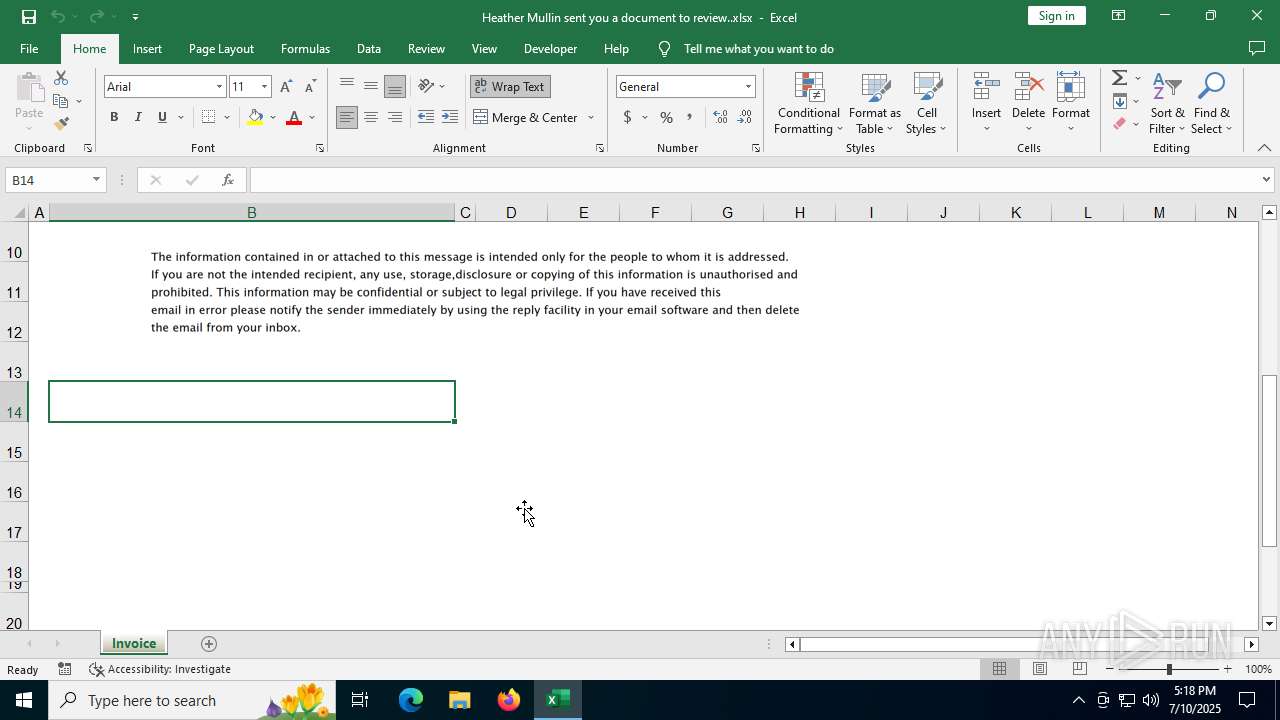Click the AutoSum sigma icon
The width and height of the screenshot is (1280, 720).
(x=1120, y=78)
